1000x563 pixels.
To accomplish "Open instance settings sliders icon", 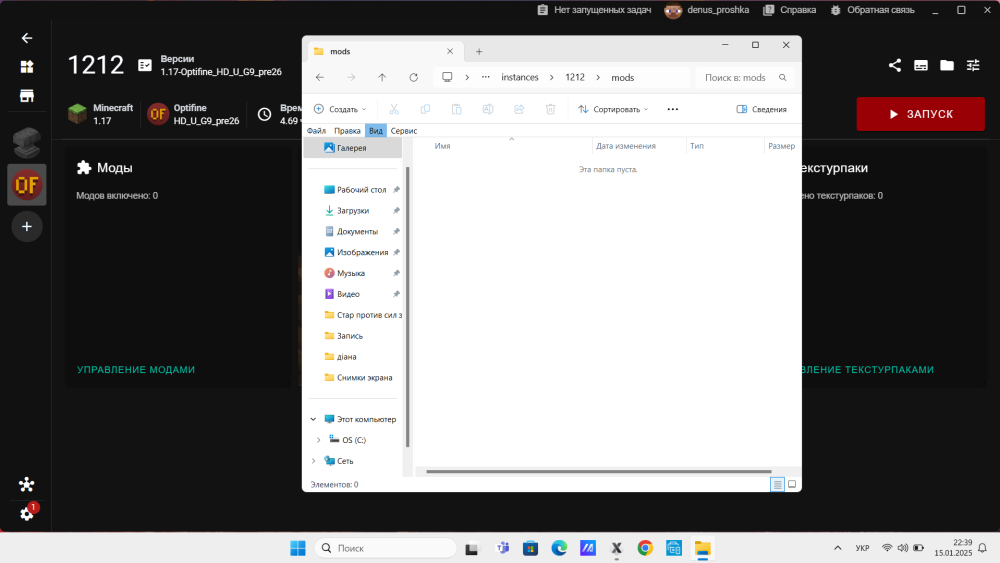I will point(973,65).
